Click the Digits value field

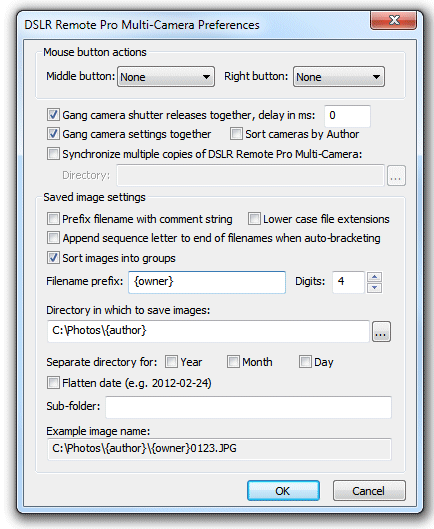(x=348, y=282)
